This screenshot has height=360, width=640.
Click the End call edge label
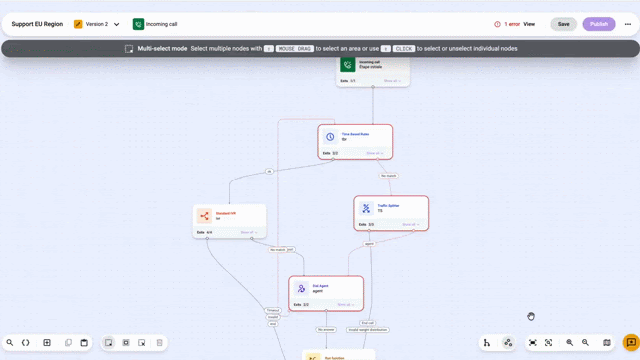coord(367,323)
